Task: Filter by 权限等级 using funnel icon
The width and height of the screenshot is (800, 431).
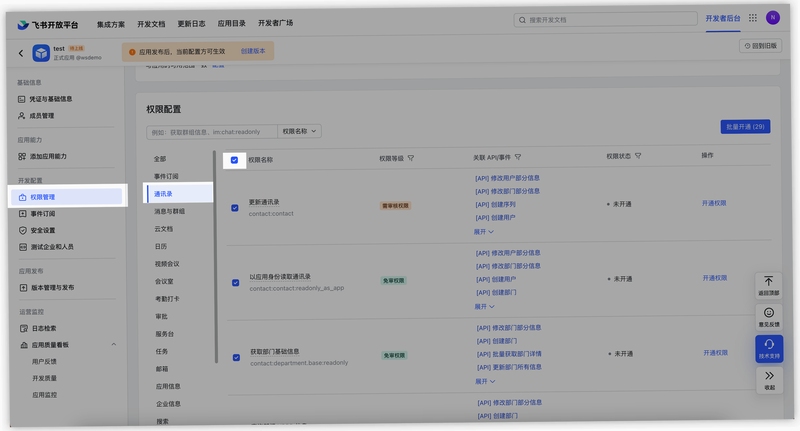Action: (411, 158)
